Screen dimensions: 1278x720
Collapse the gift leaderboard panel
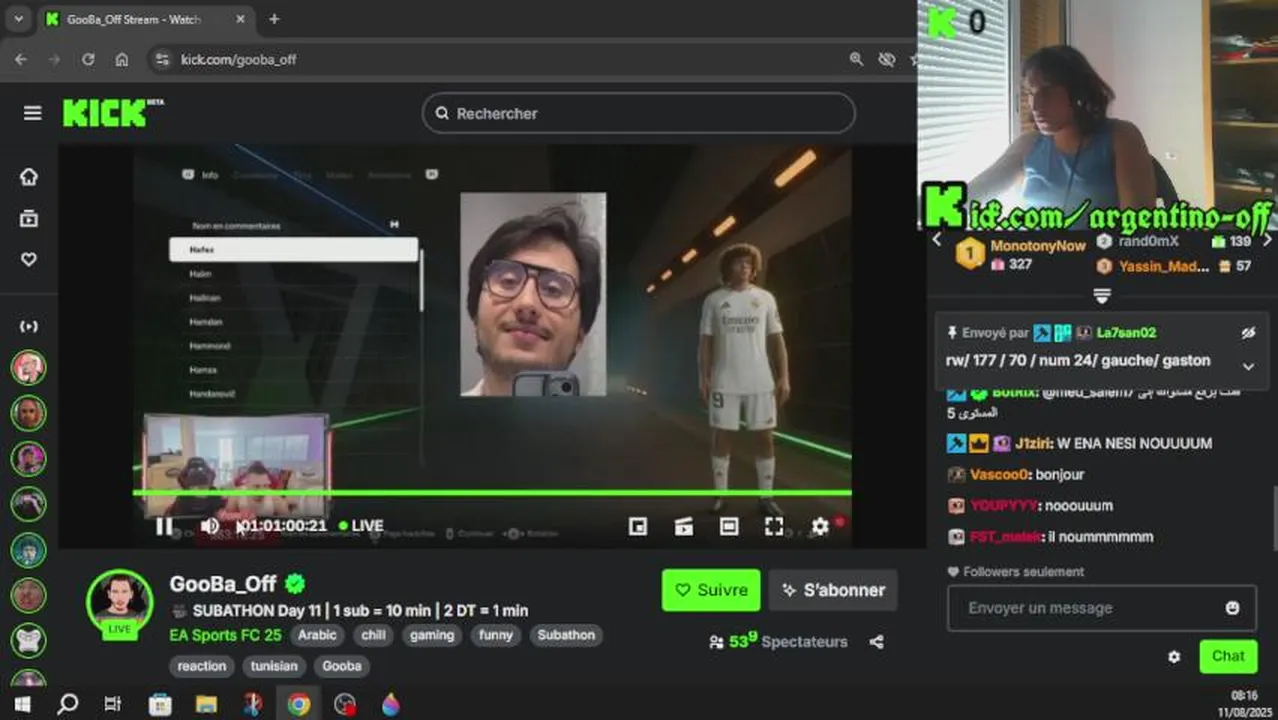point(1102,296)
